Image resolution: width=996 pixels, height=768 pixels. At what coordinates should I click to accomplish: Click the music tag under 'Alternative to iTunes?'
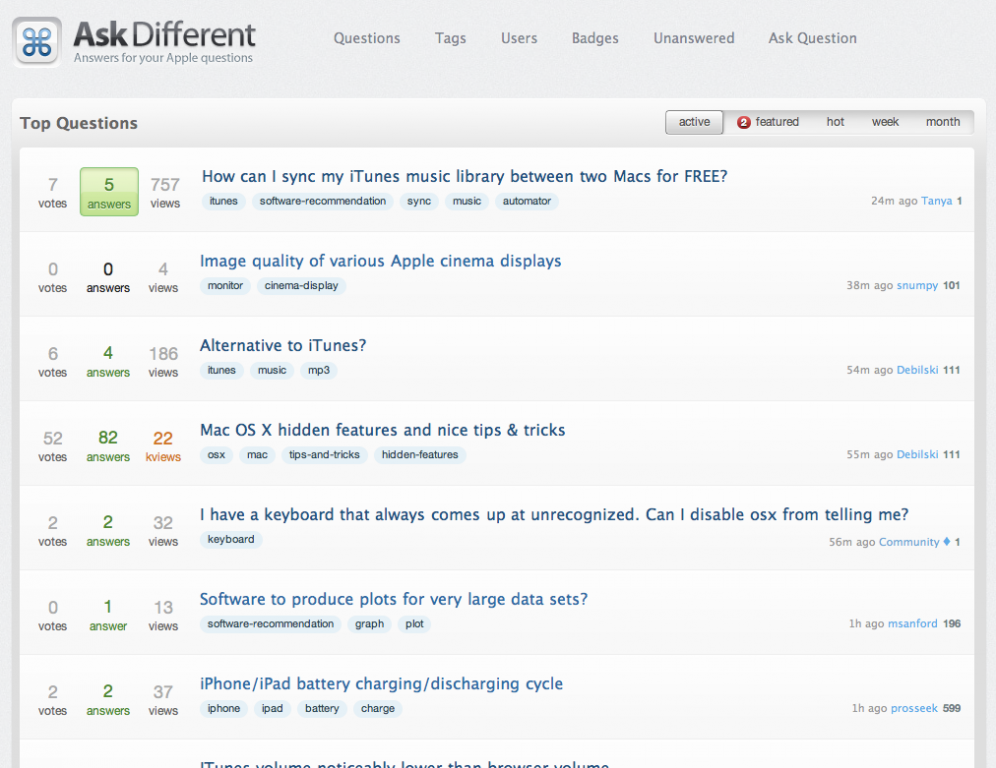(x=272, y=370)
